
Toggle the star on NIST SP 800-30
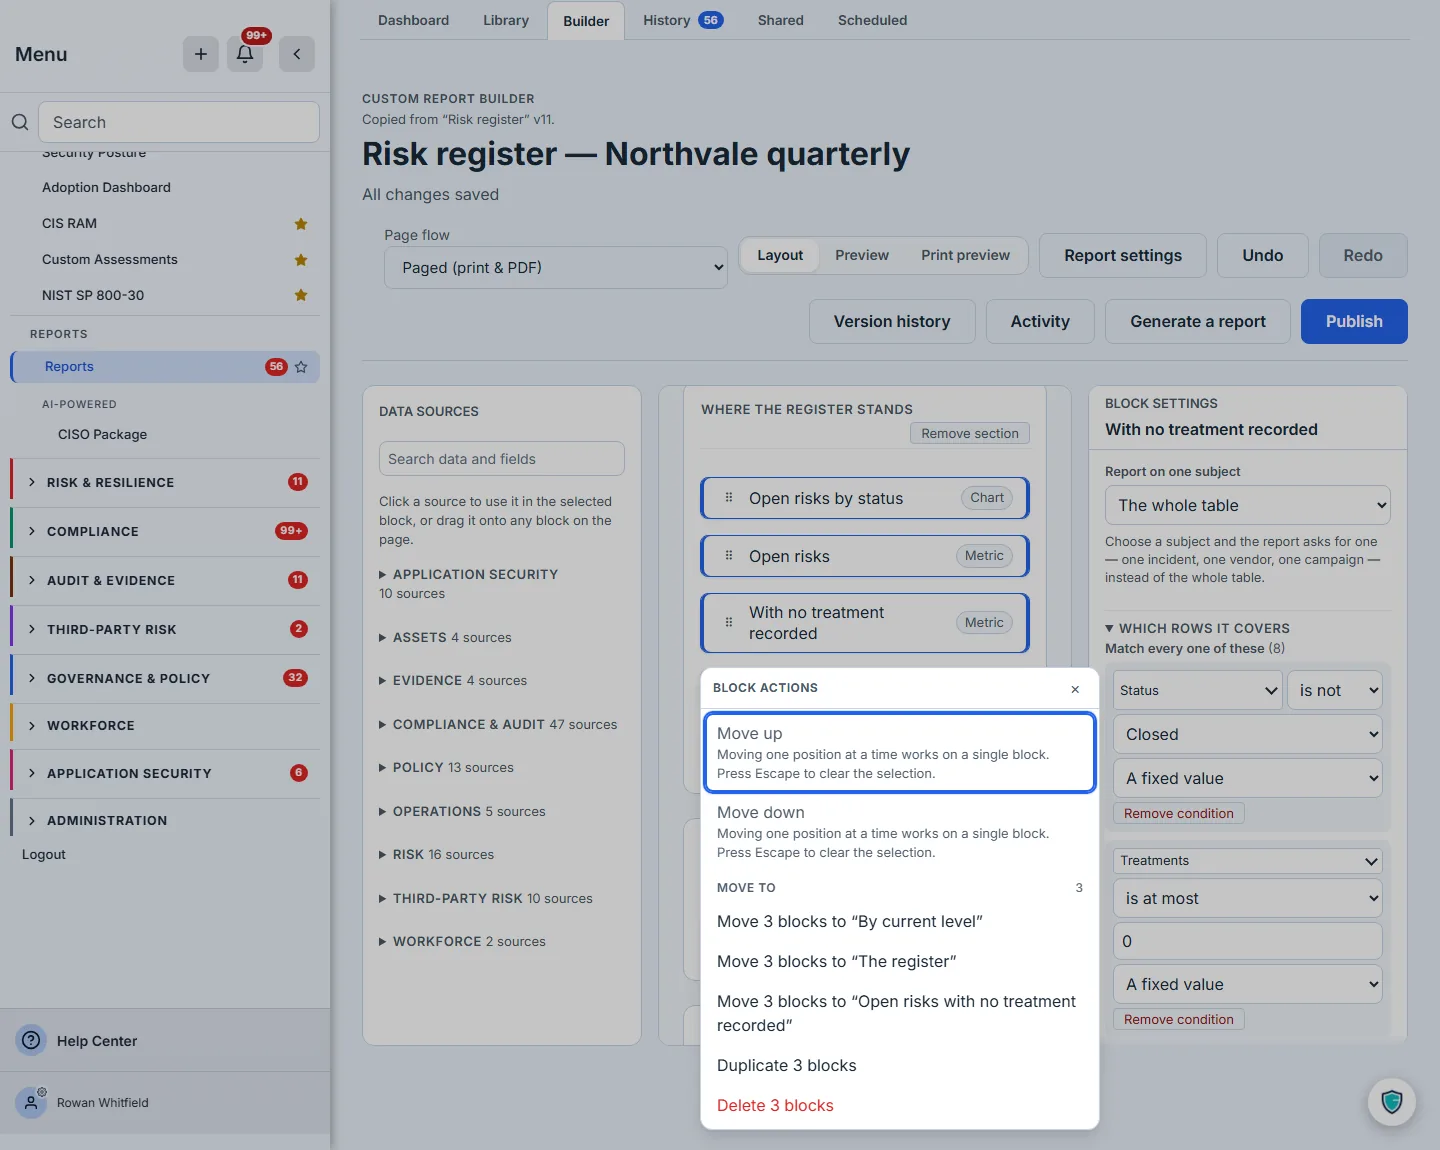[301, 295]
